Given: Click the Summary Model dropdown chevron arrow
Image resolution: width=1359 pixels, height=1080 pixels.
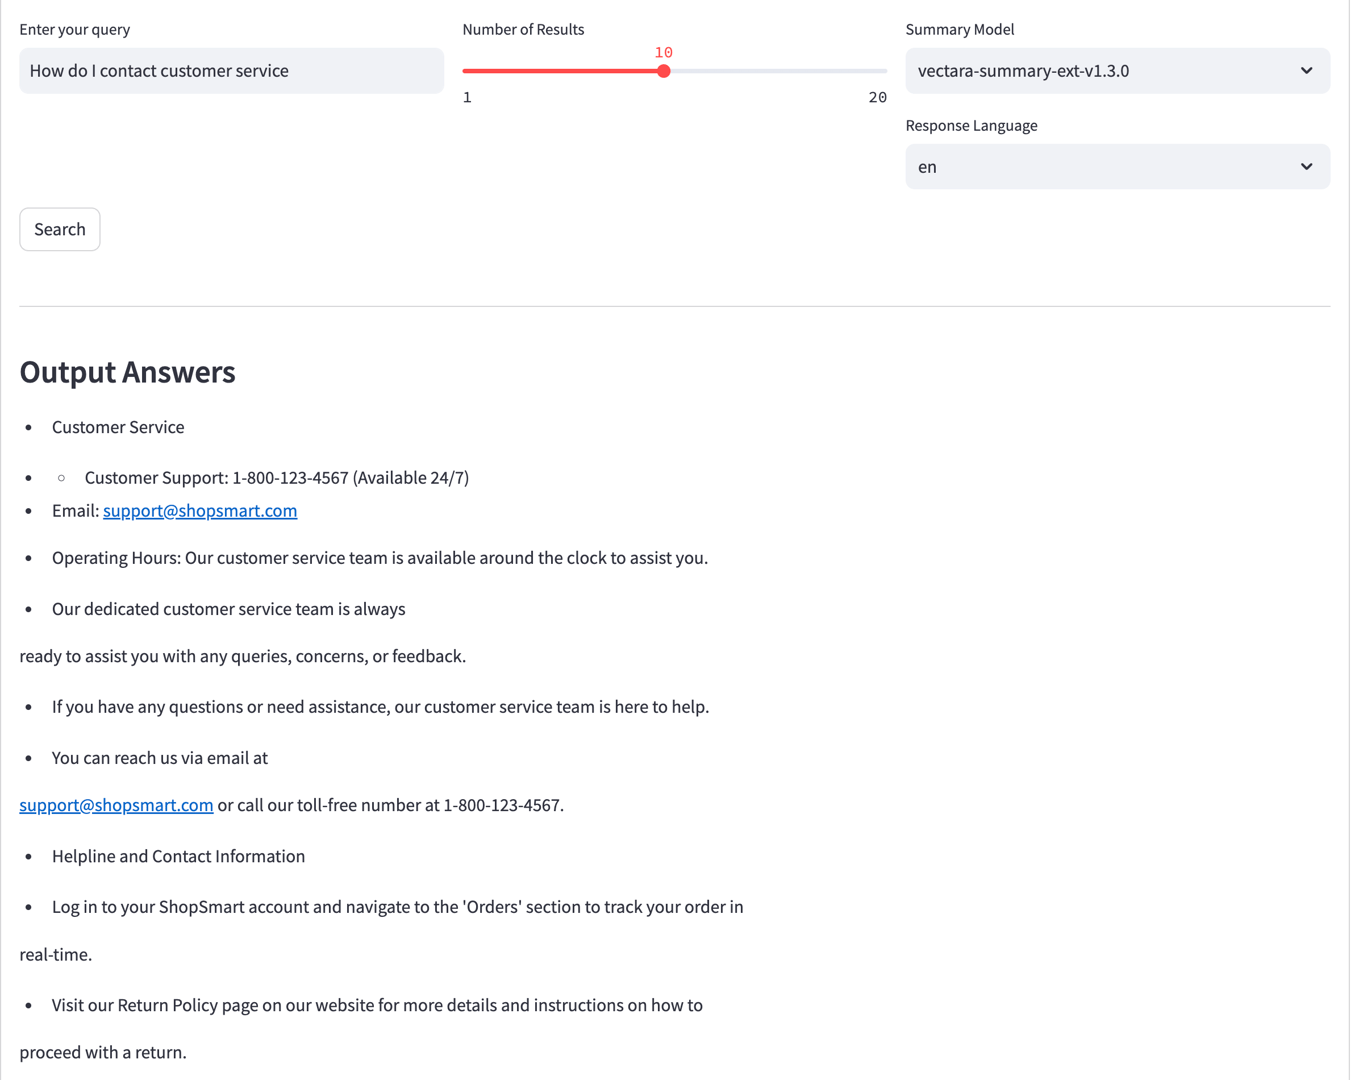Looking at the screenshot, I should pos(1306,71).
